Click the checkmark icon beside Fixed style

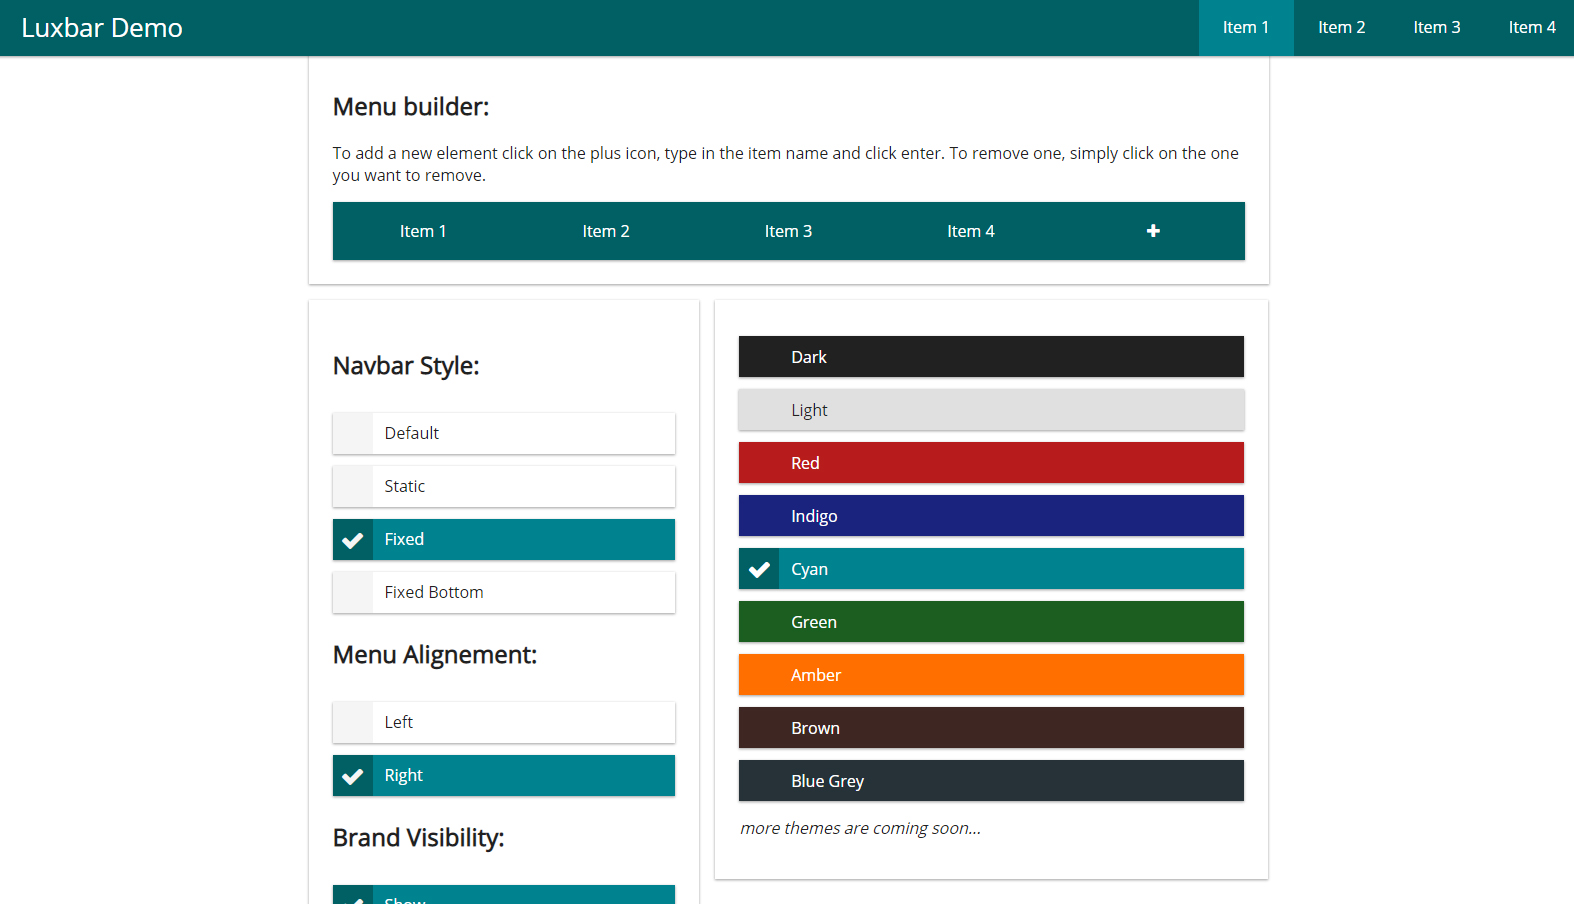pos(353,540)
